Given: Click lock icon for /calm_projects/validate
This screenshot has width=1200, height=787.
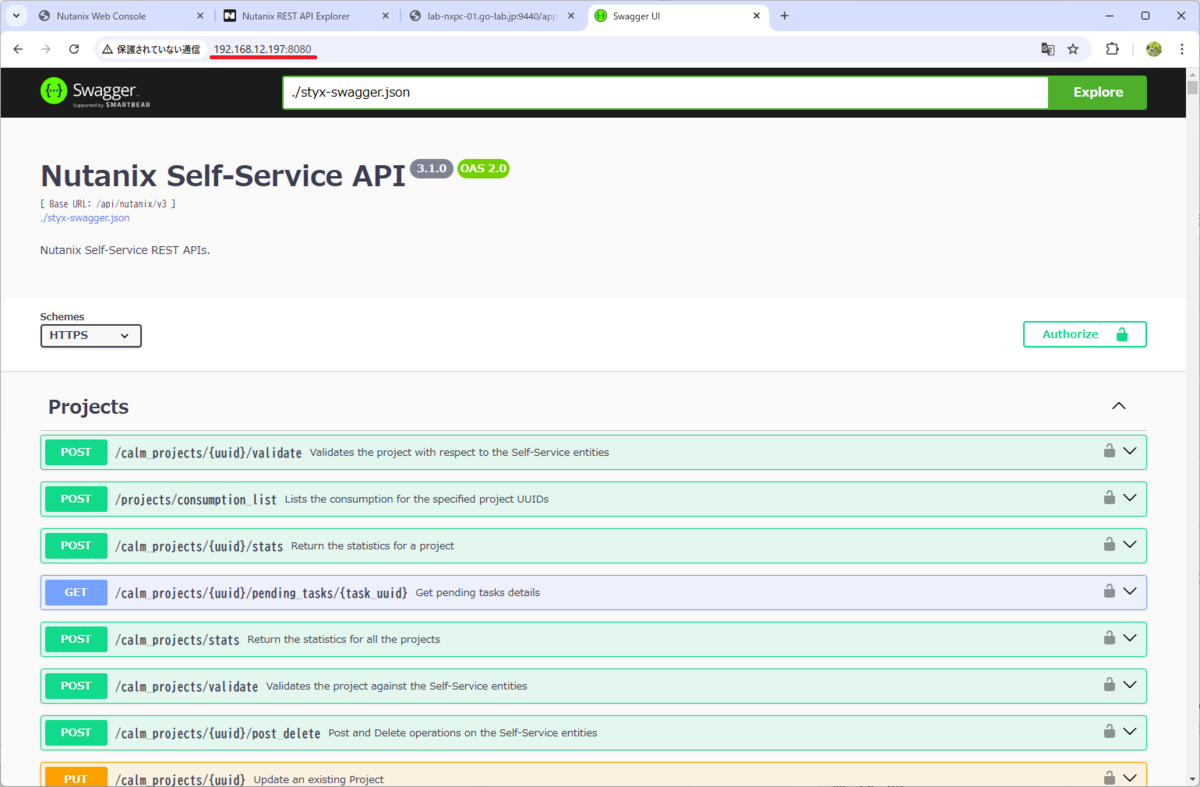Looking at the screenshot, I should pos(1109,685).
